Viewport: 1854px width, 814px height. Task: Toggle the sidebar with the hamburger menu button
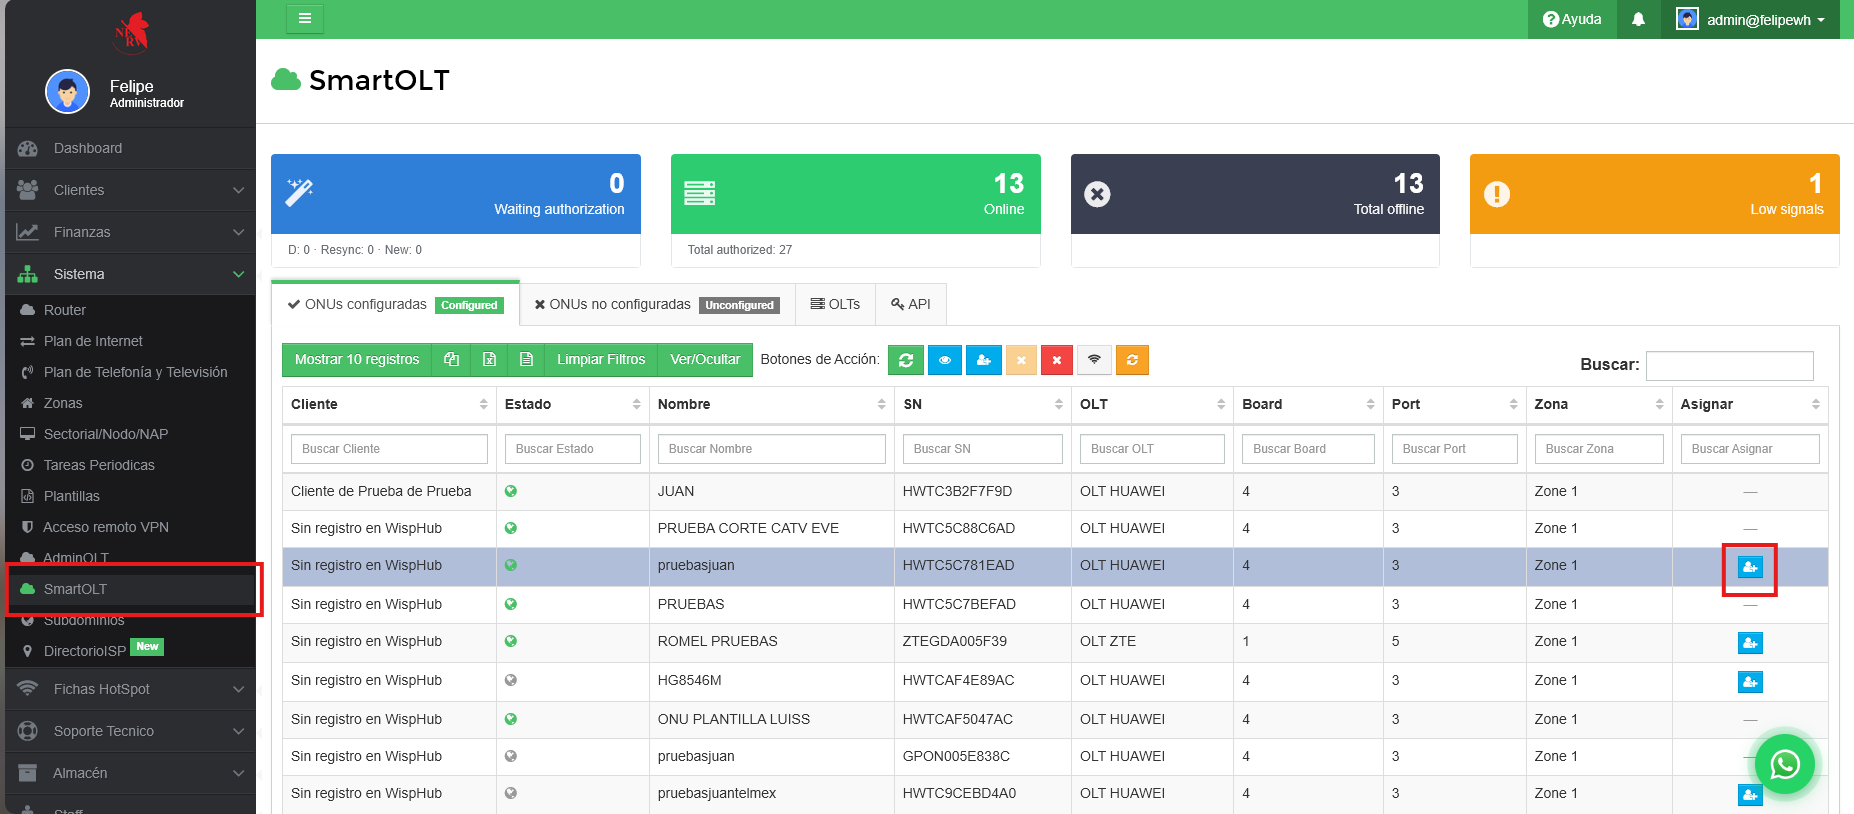tap(305, 18)
